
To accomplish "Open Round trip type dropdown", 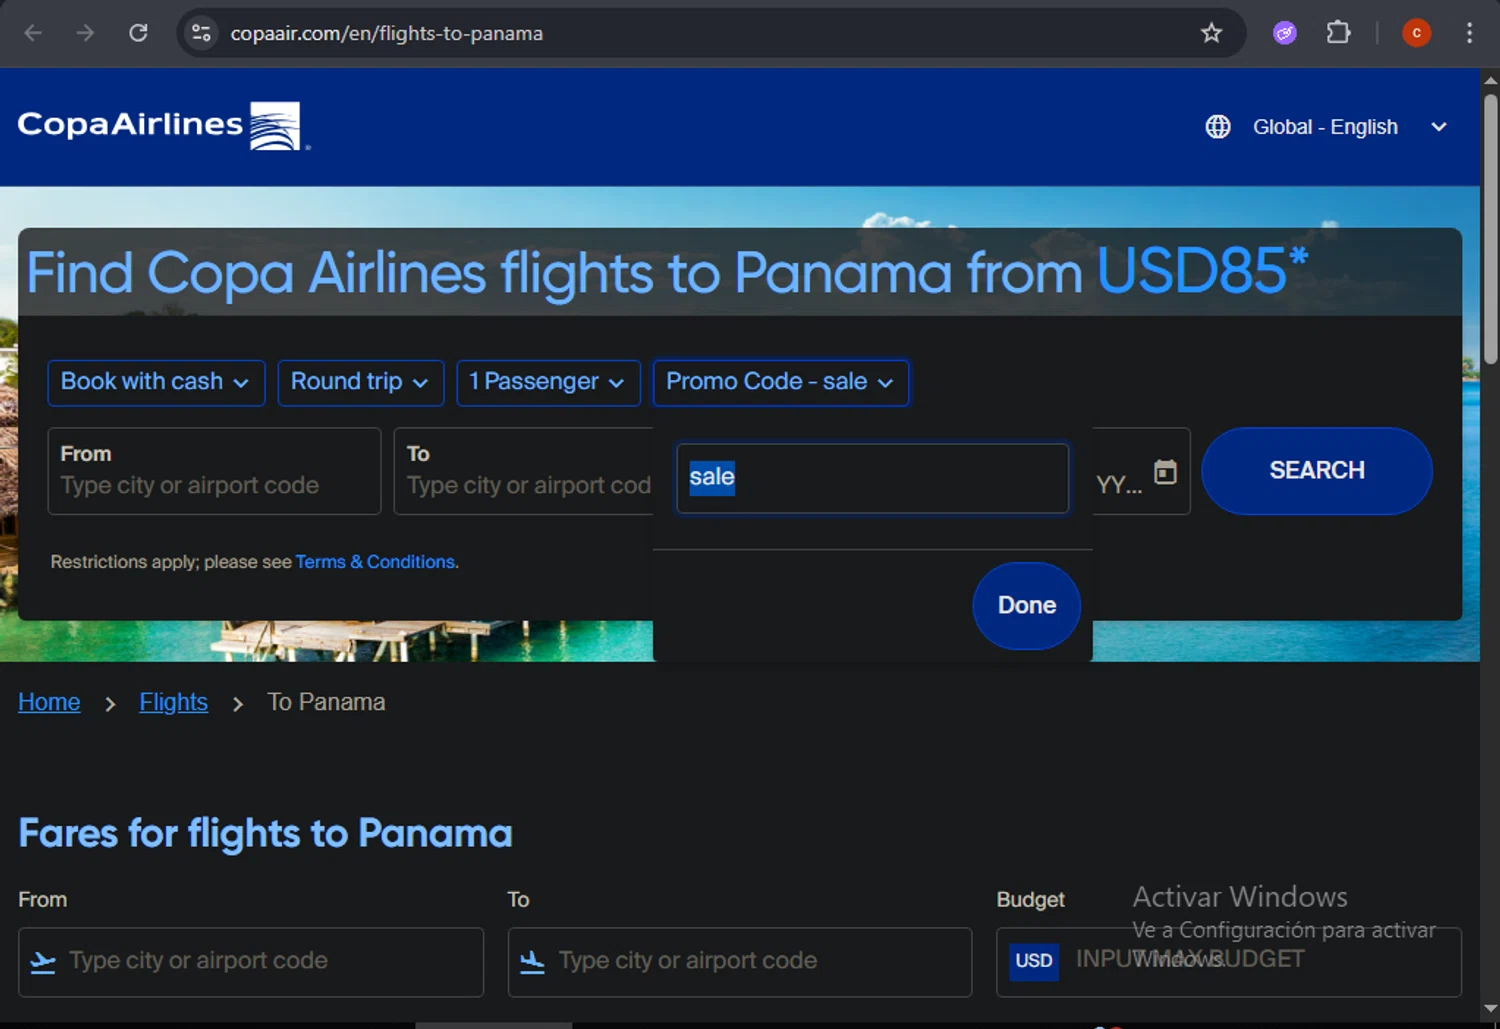I will click(360, 383).
